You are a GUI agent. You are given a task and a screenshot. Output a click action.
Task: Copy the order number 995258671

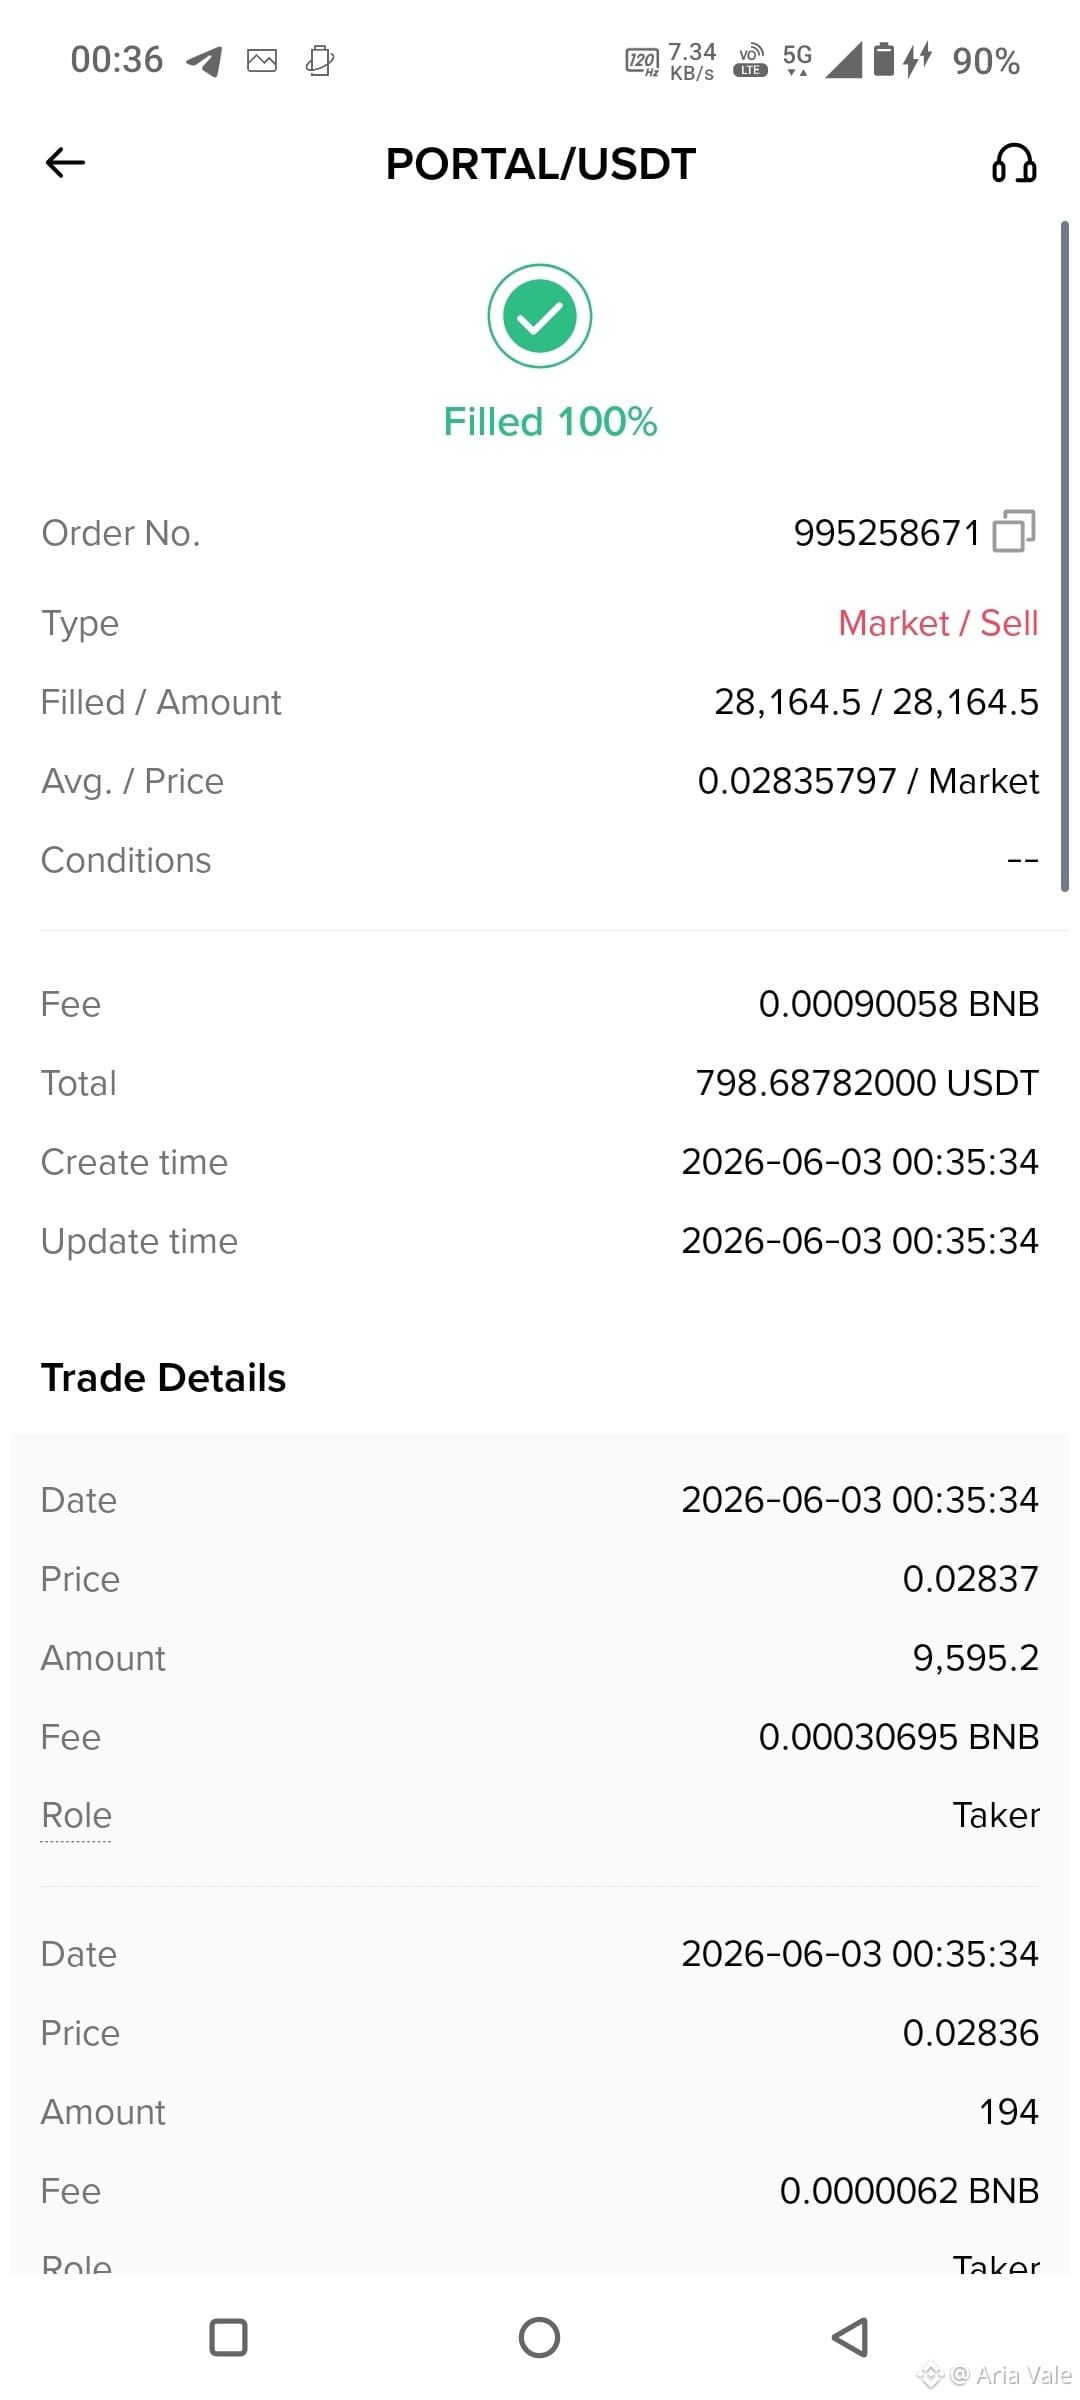[1014, 531]
